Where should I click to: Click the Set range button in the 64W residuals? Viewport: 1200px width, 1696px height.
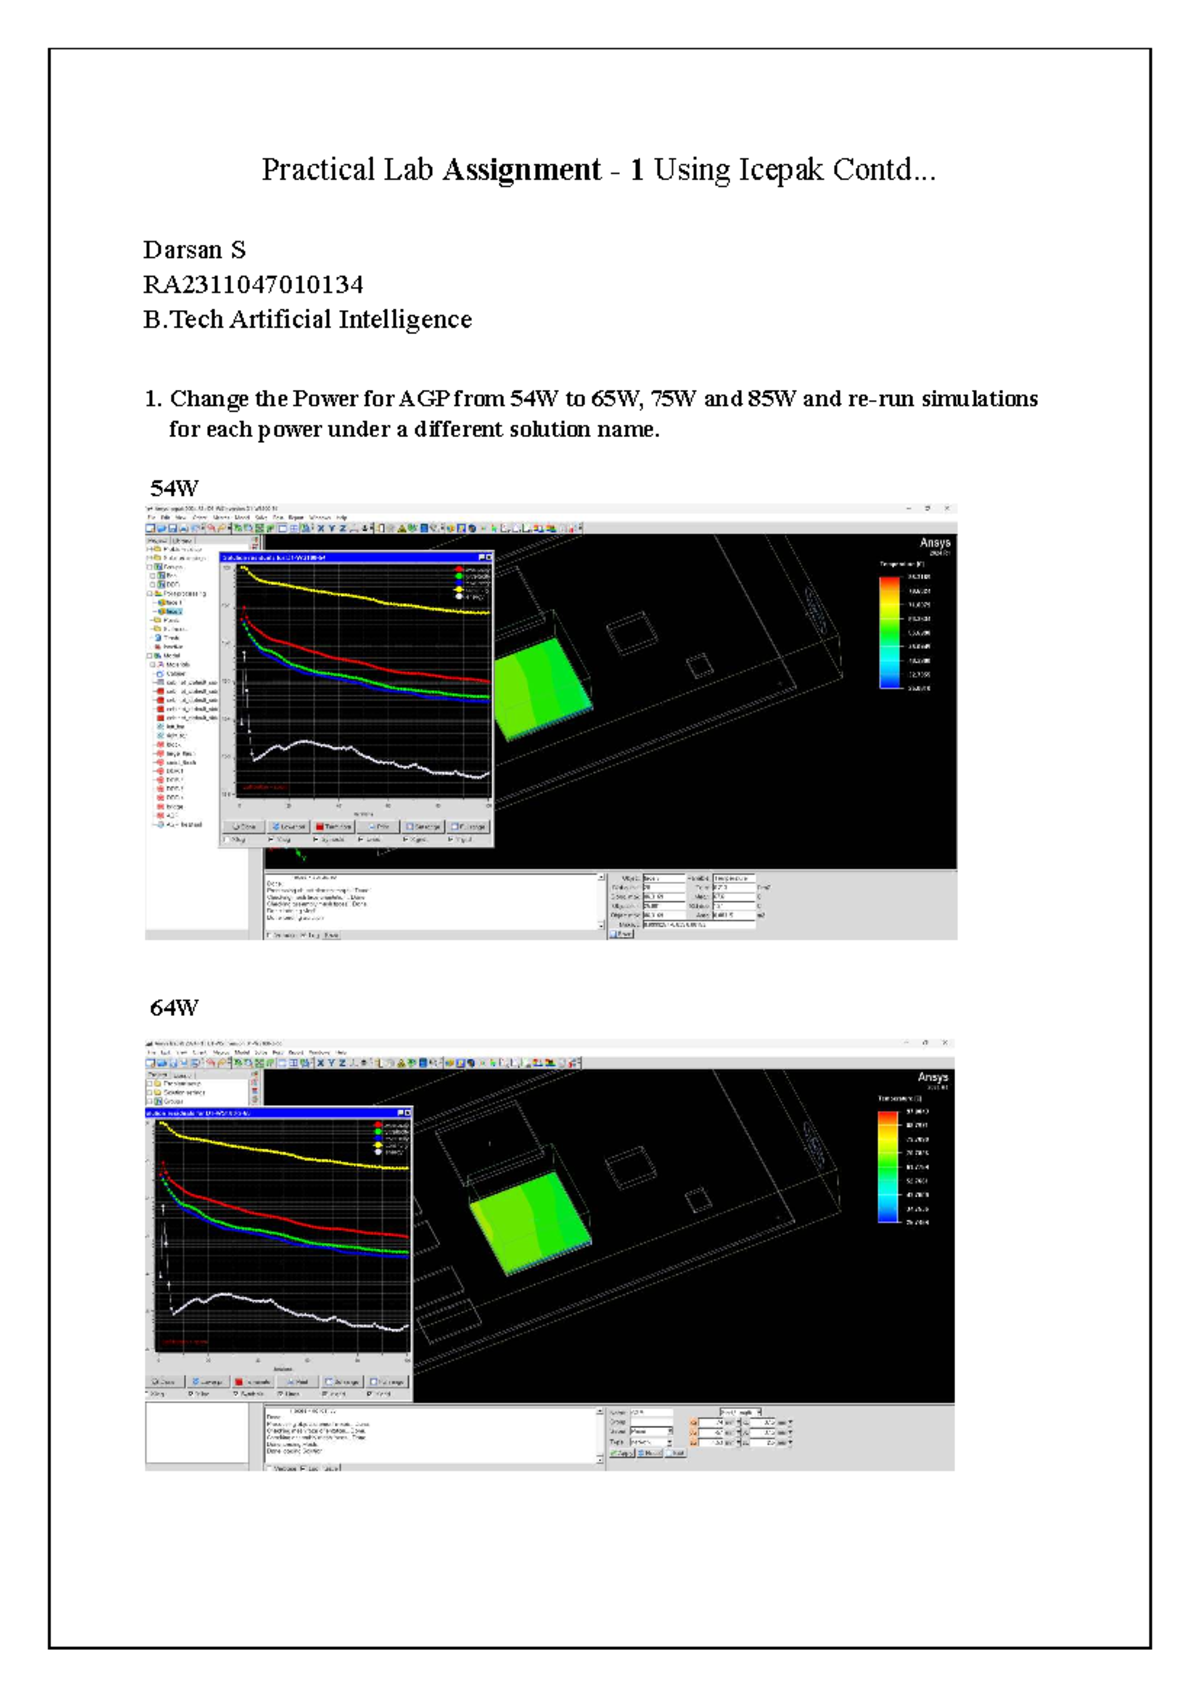click(x=341, y=1382)
